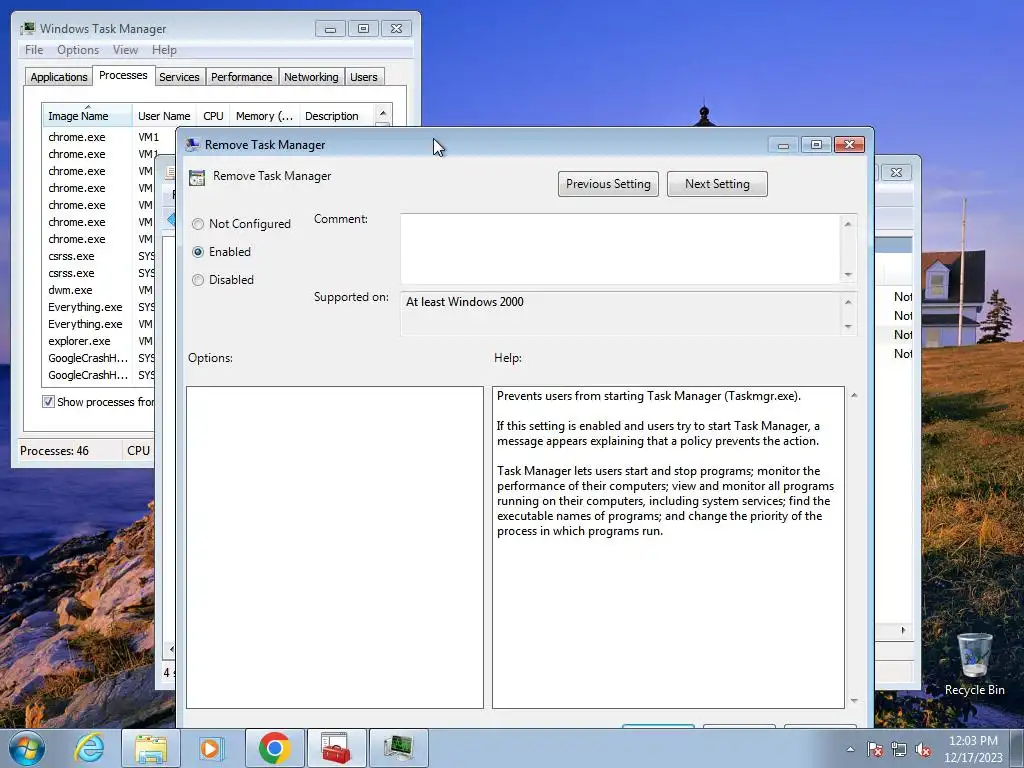Maximize the Windows Task Manager window
This screenshot has height=768, width=1024.
point(364,29)
